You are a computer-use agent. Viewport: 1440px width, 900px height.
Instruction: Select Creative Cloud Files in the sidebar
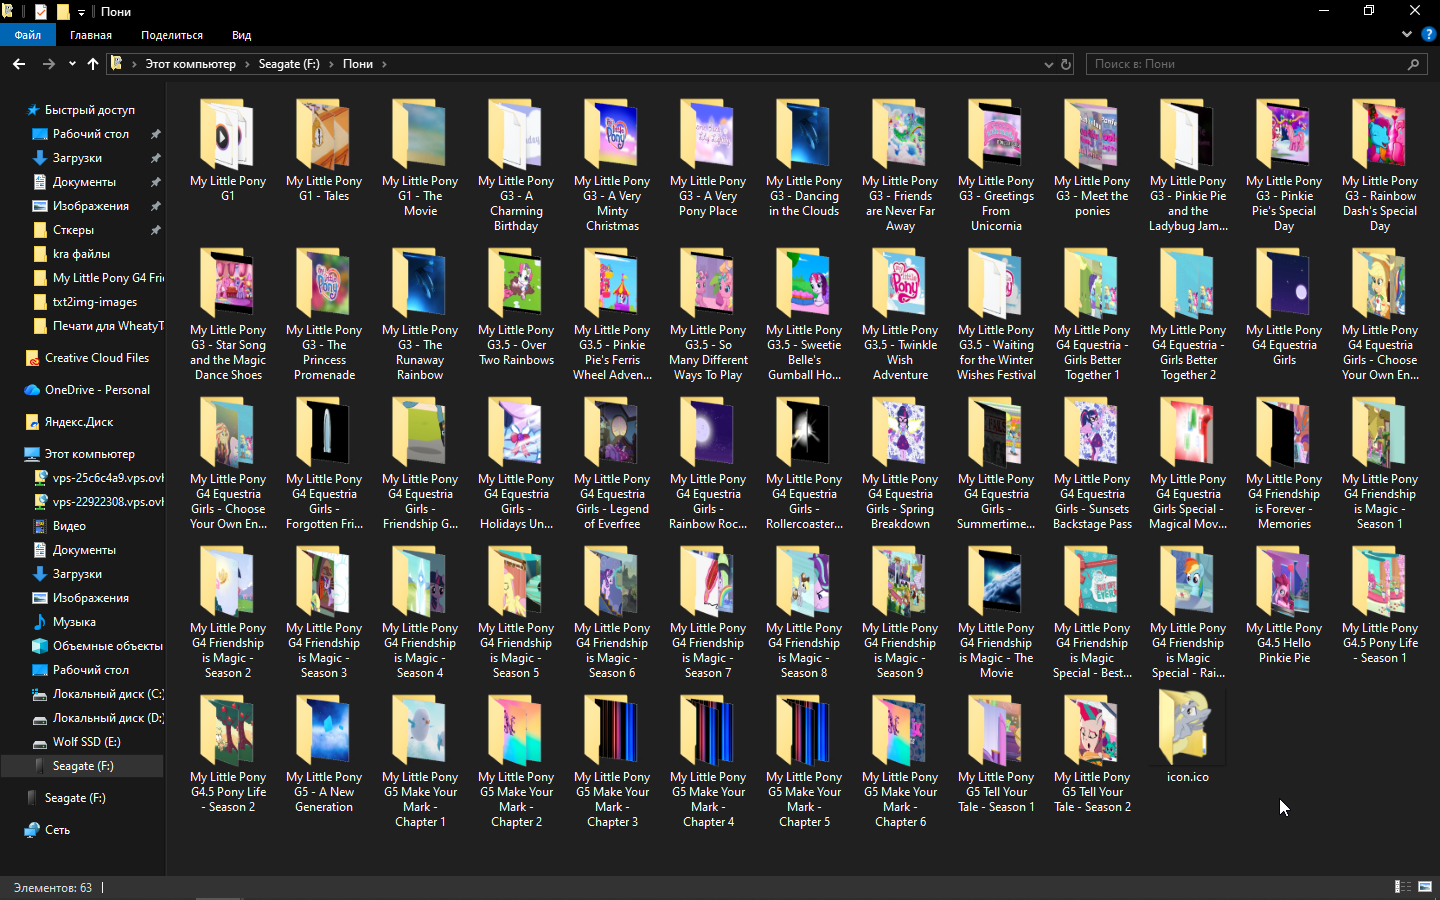click(97, 358)
